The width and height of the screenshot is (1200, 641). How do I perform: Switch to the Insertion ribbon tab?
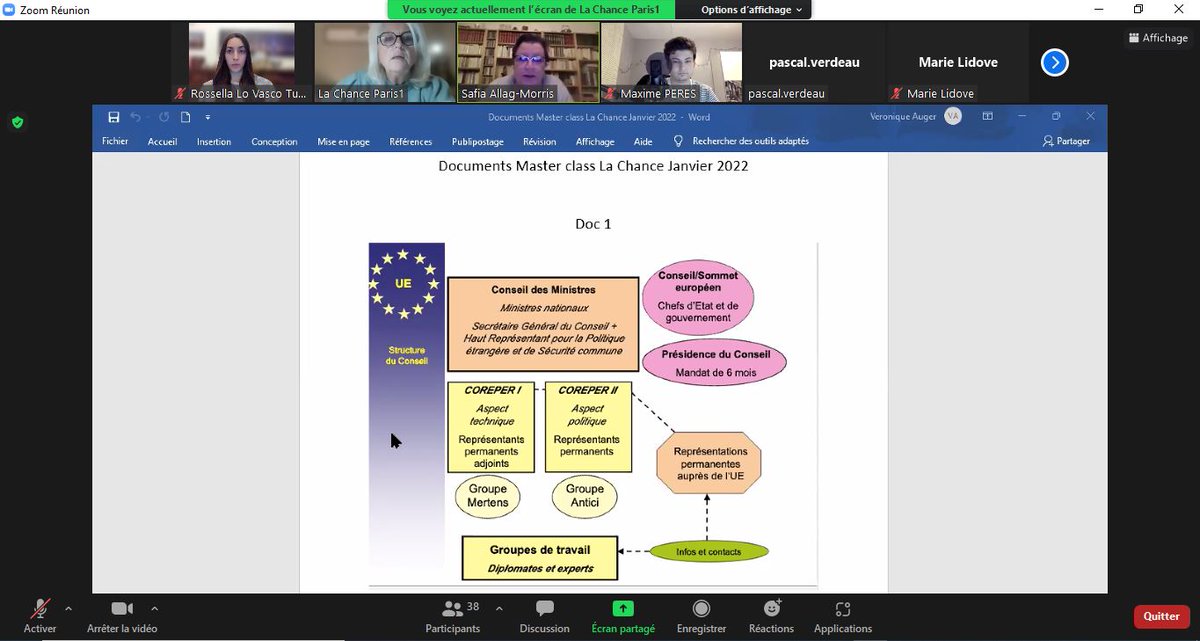coord(214,141)
